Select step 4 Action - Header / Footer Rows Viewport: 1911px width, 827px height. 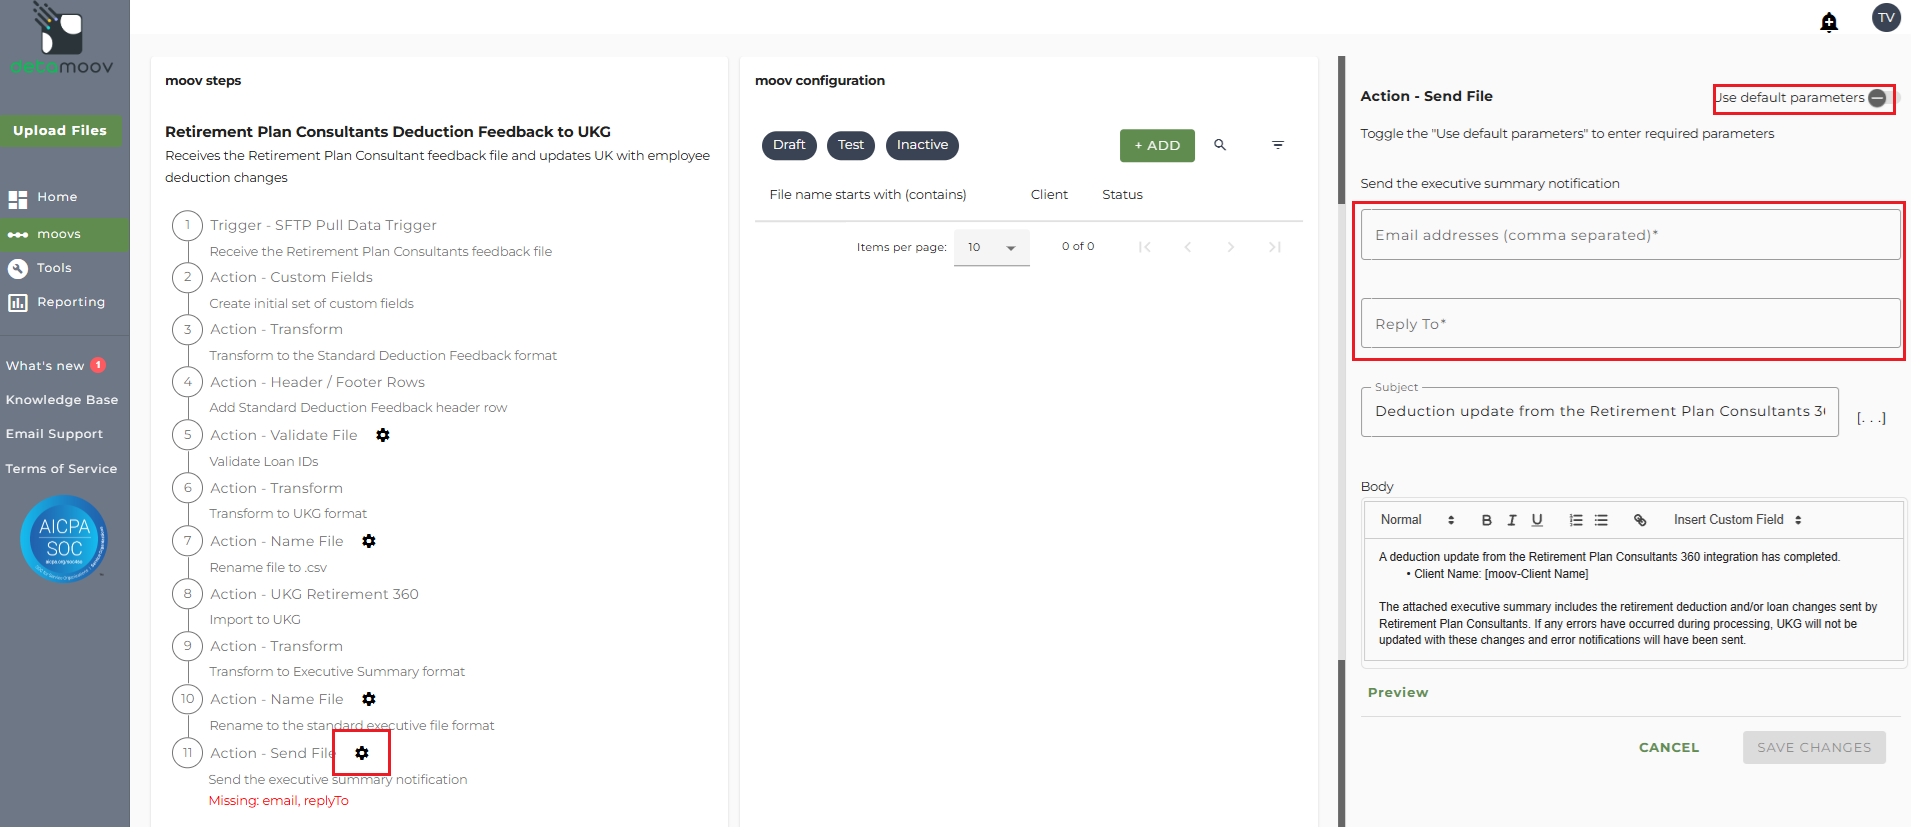pos(317,383)
